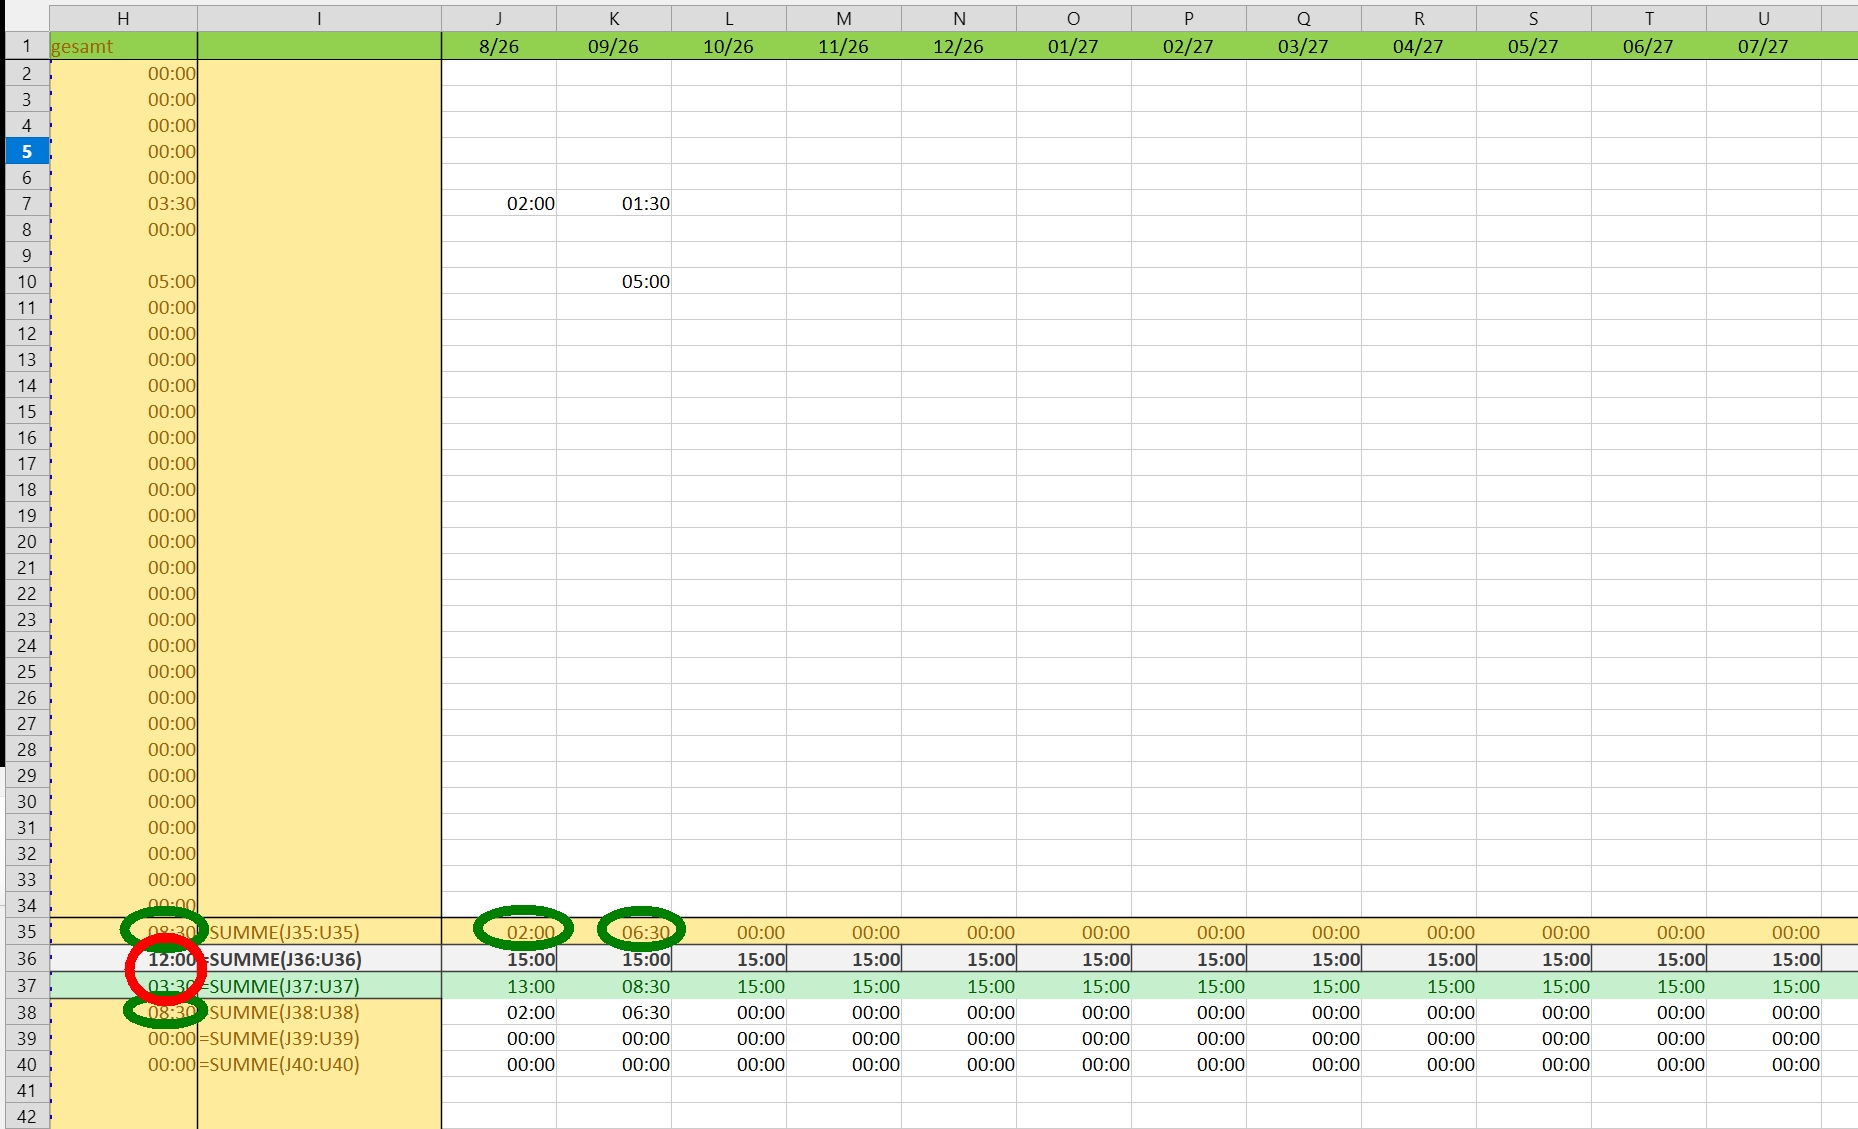
Task: Select column header J
Action: [499, 18]
